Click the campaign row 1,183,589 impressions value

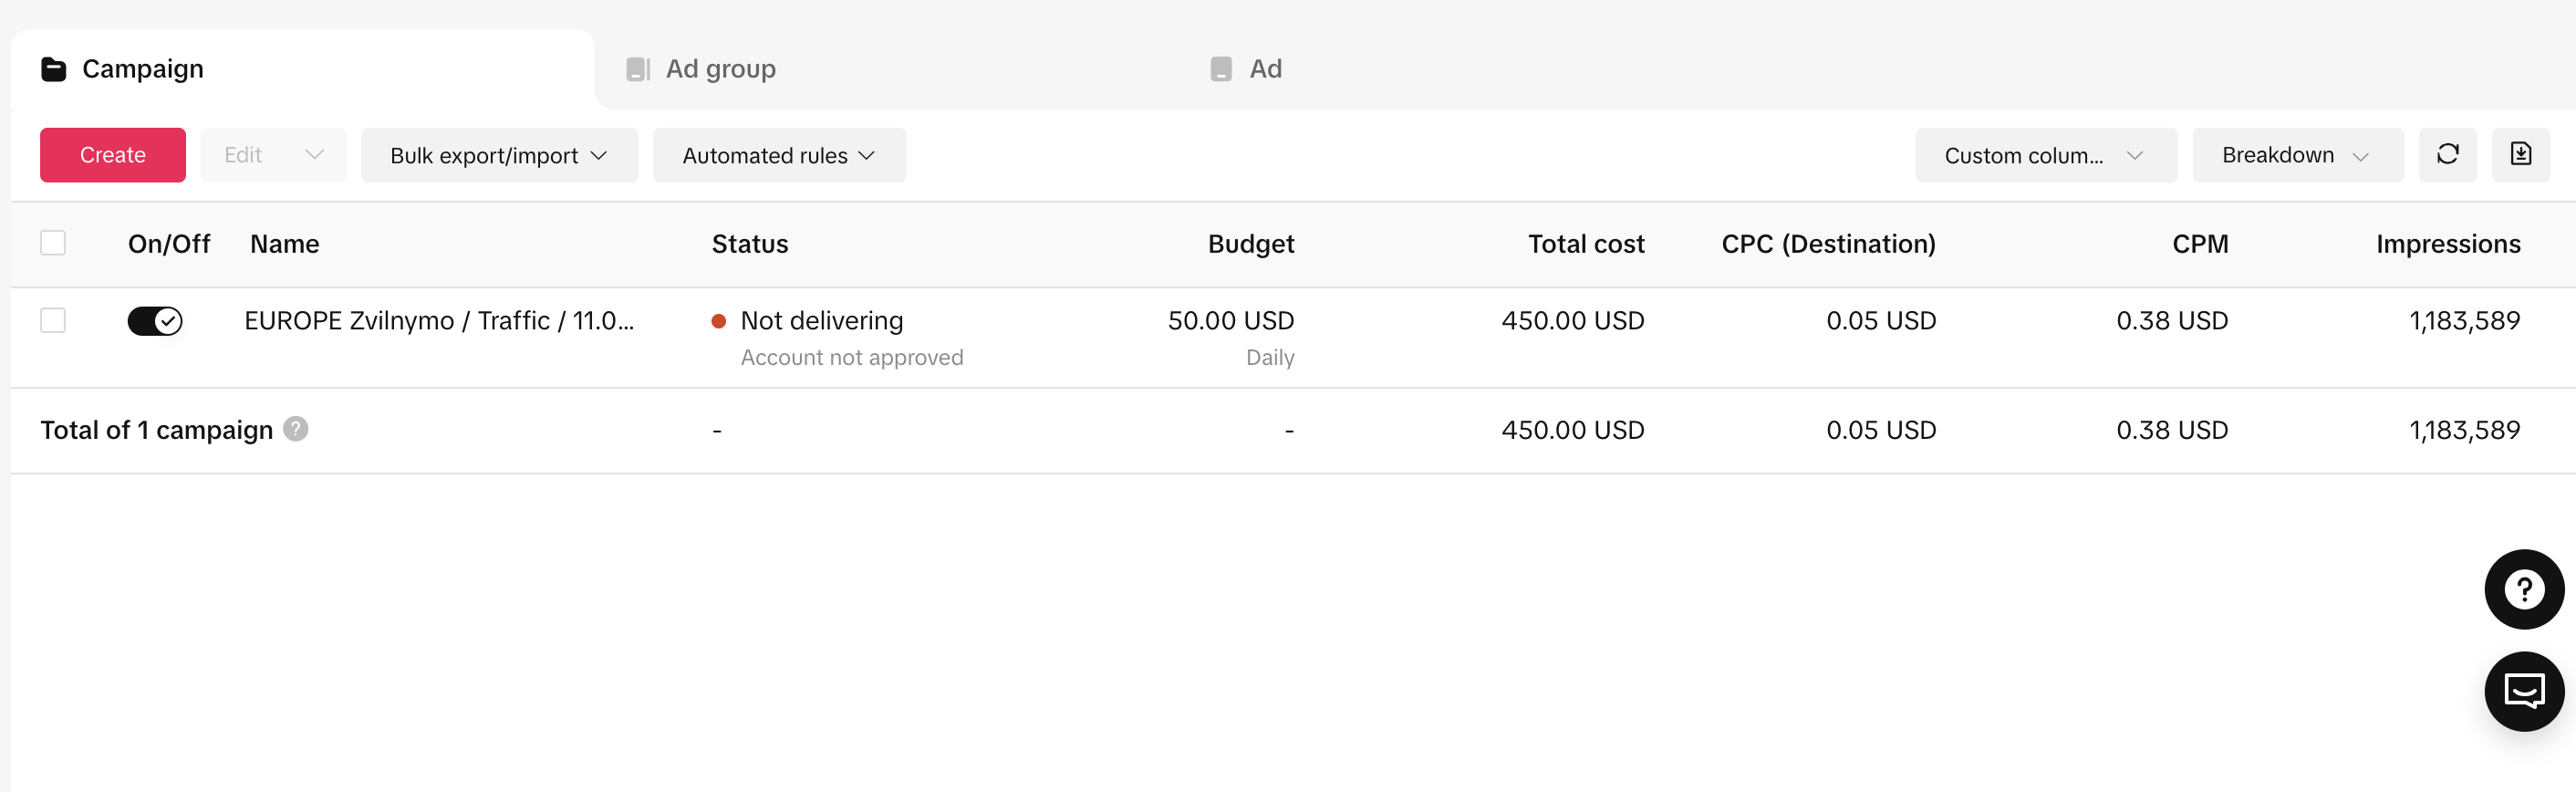coord(2465,321)
